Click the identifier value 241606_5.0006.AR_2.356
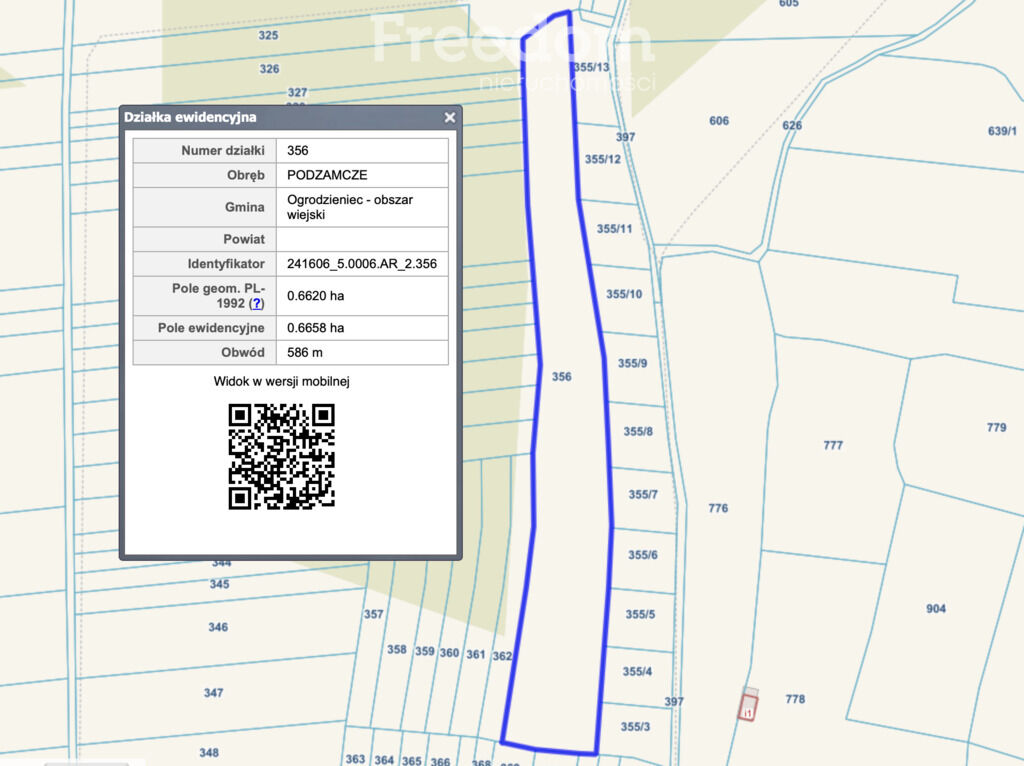The width and height of the screenshot is (1024, 766). tap(361, 264)
